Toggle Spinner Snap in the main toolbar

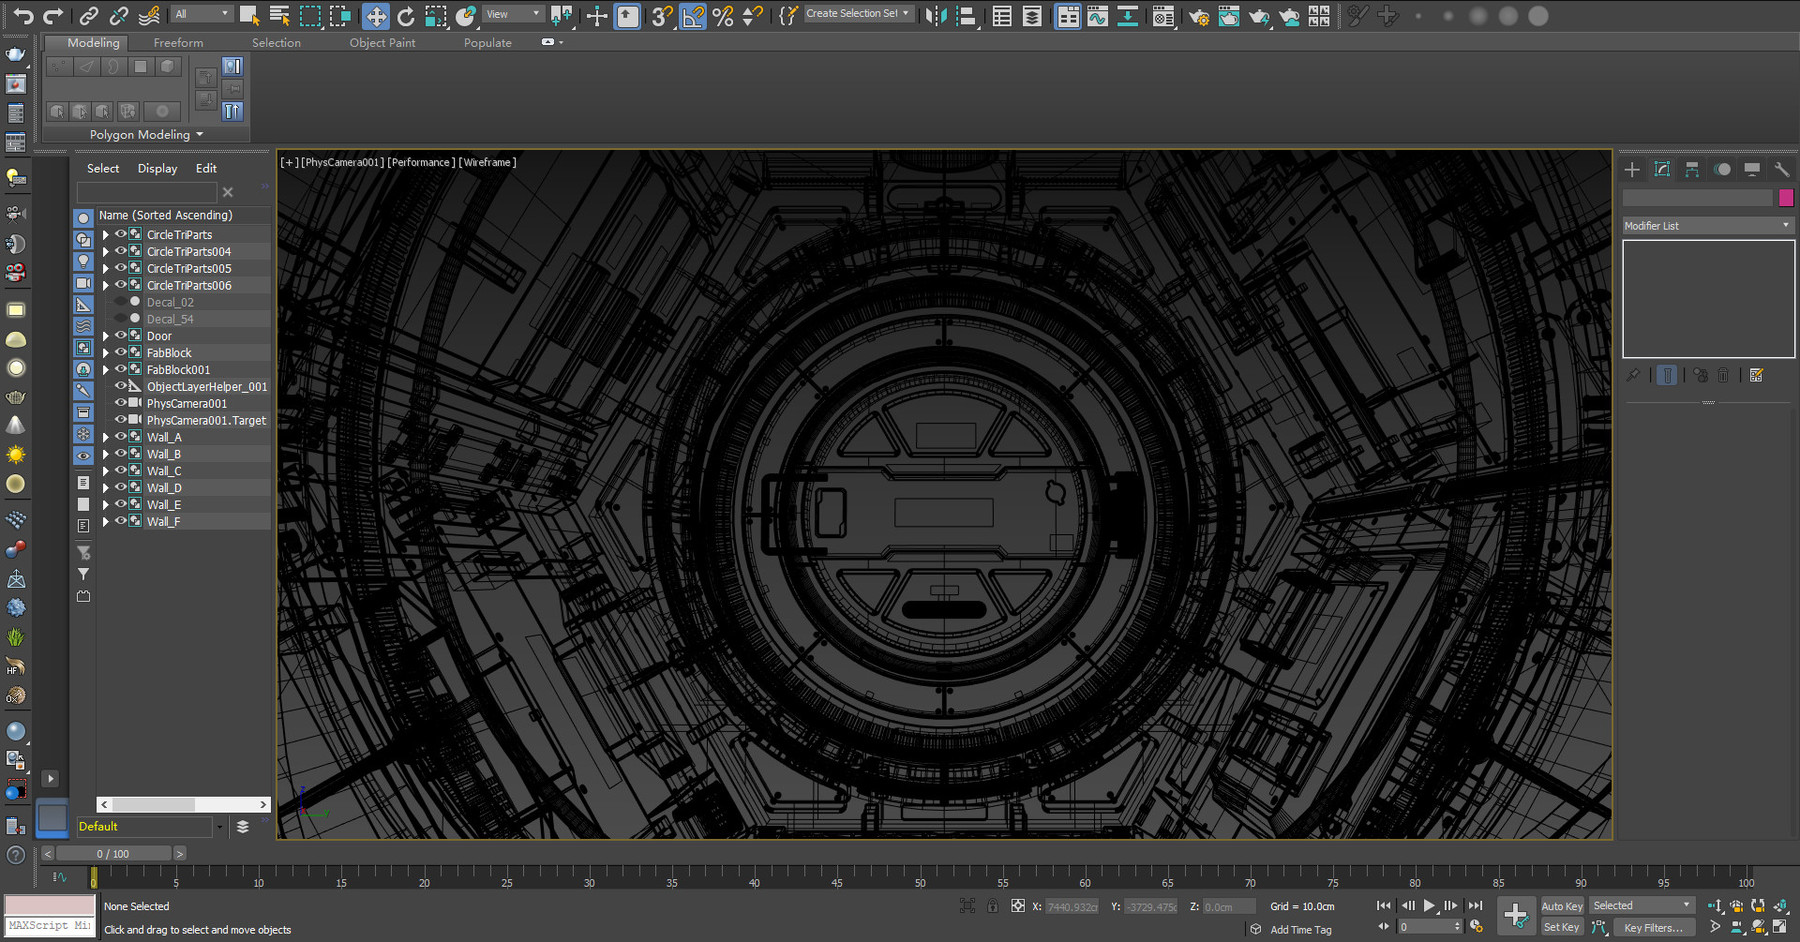tap(753, 15)
